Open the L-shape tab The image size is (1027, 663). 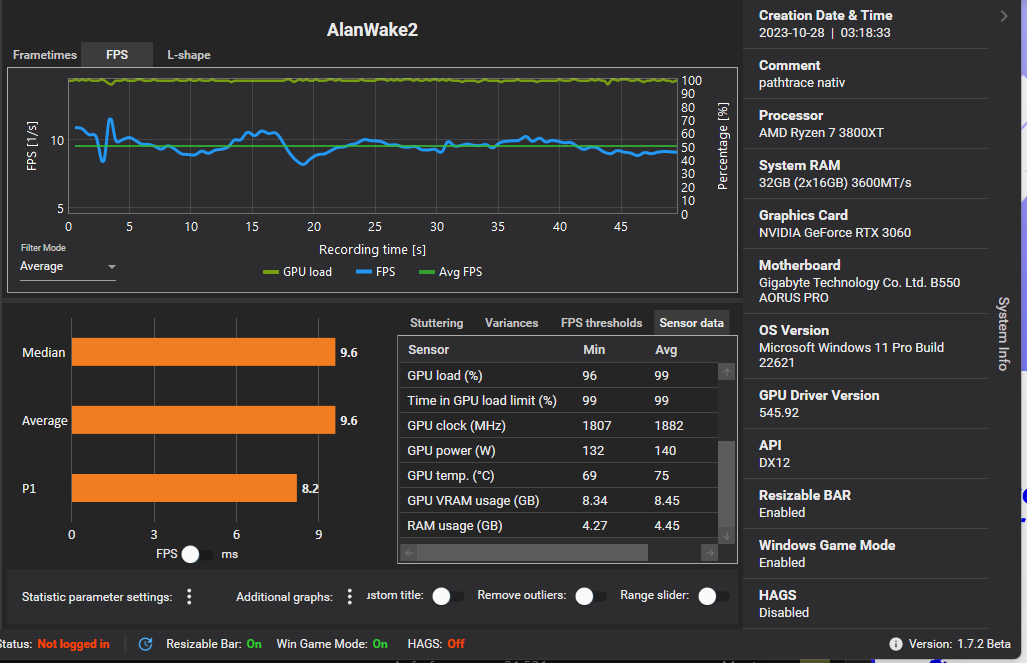(189, 55)
